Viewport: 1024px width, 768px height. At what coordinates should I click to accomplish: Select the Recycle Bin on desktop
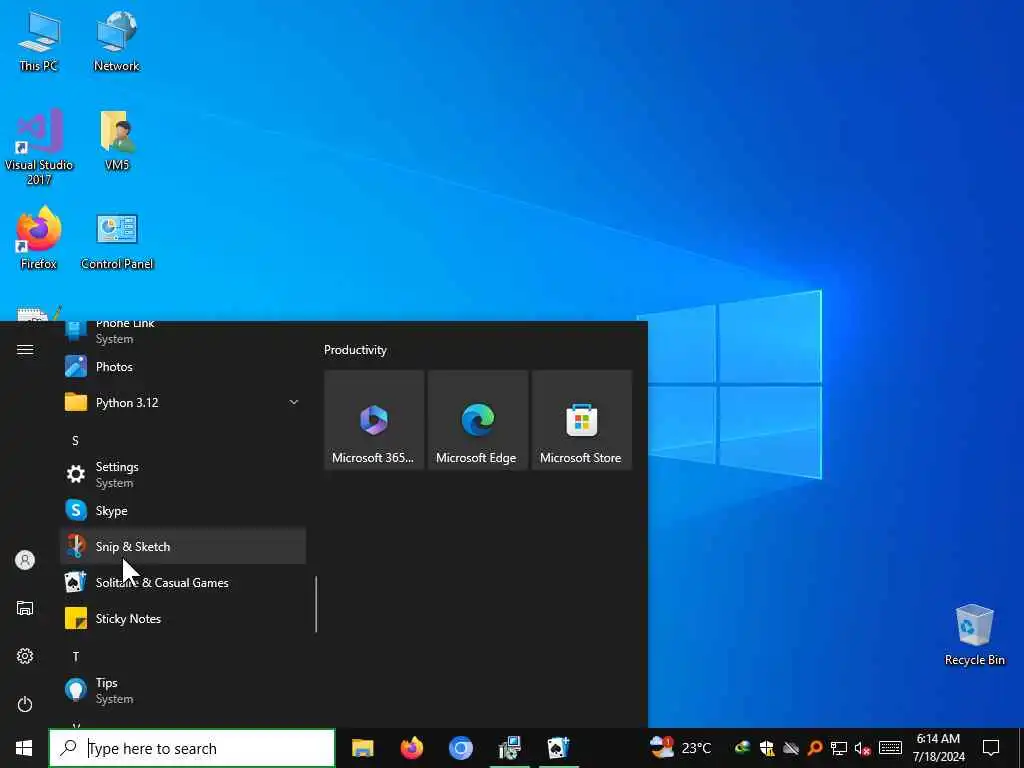click(974, 635)
